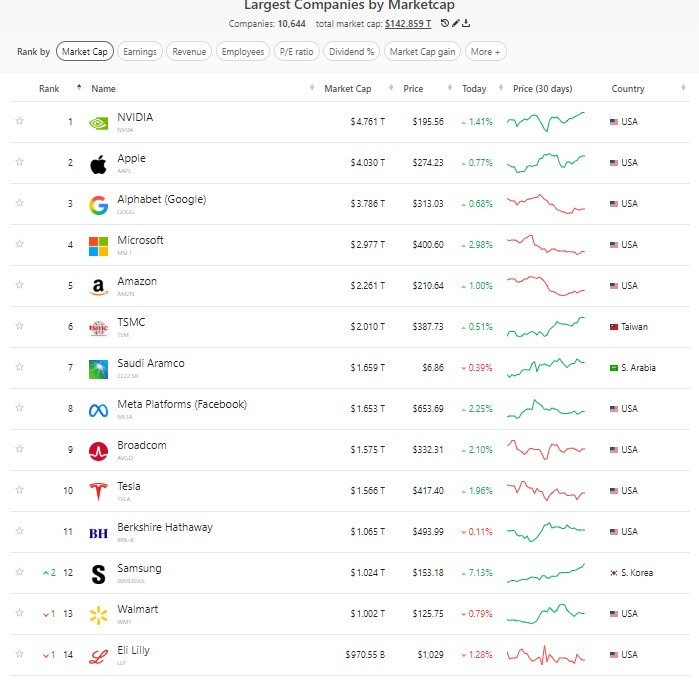Image resolution: width=699 pixels, height=682 pixels.
Task: Open the Alphabet (Google) company link
Action: point(161,200)
